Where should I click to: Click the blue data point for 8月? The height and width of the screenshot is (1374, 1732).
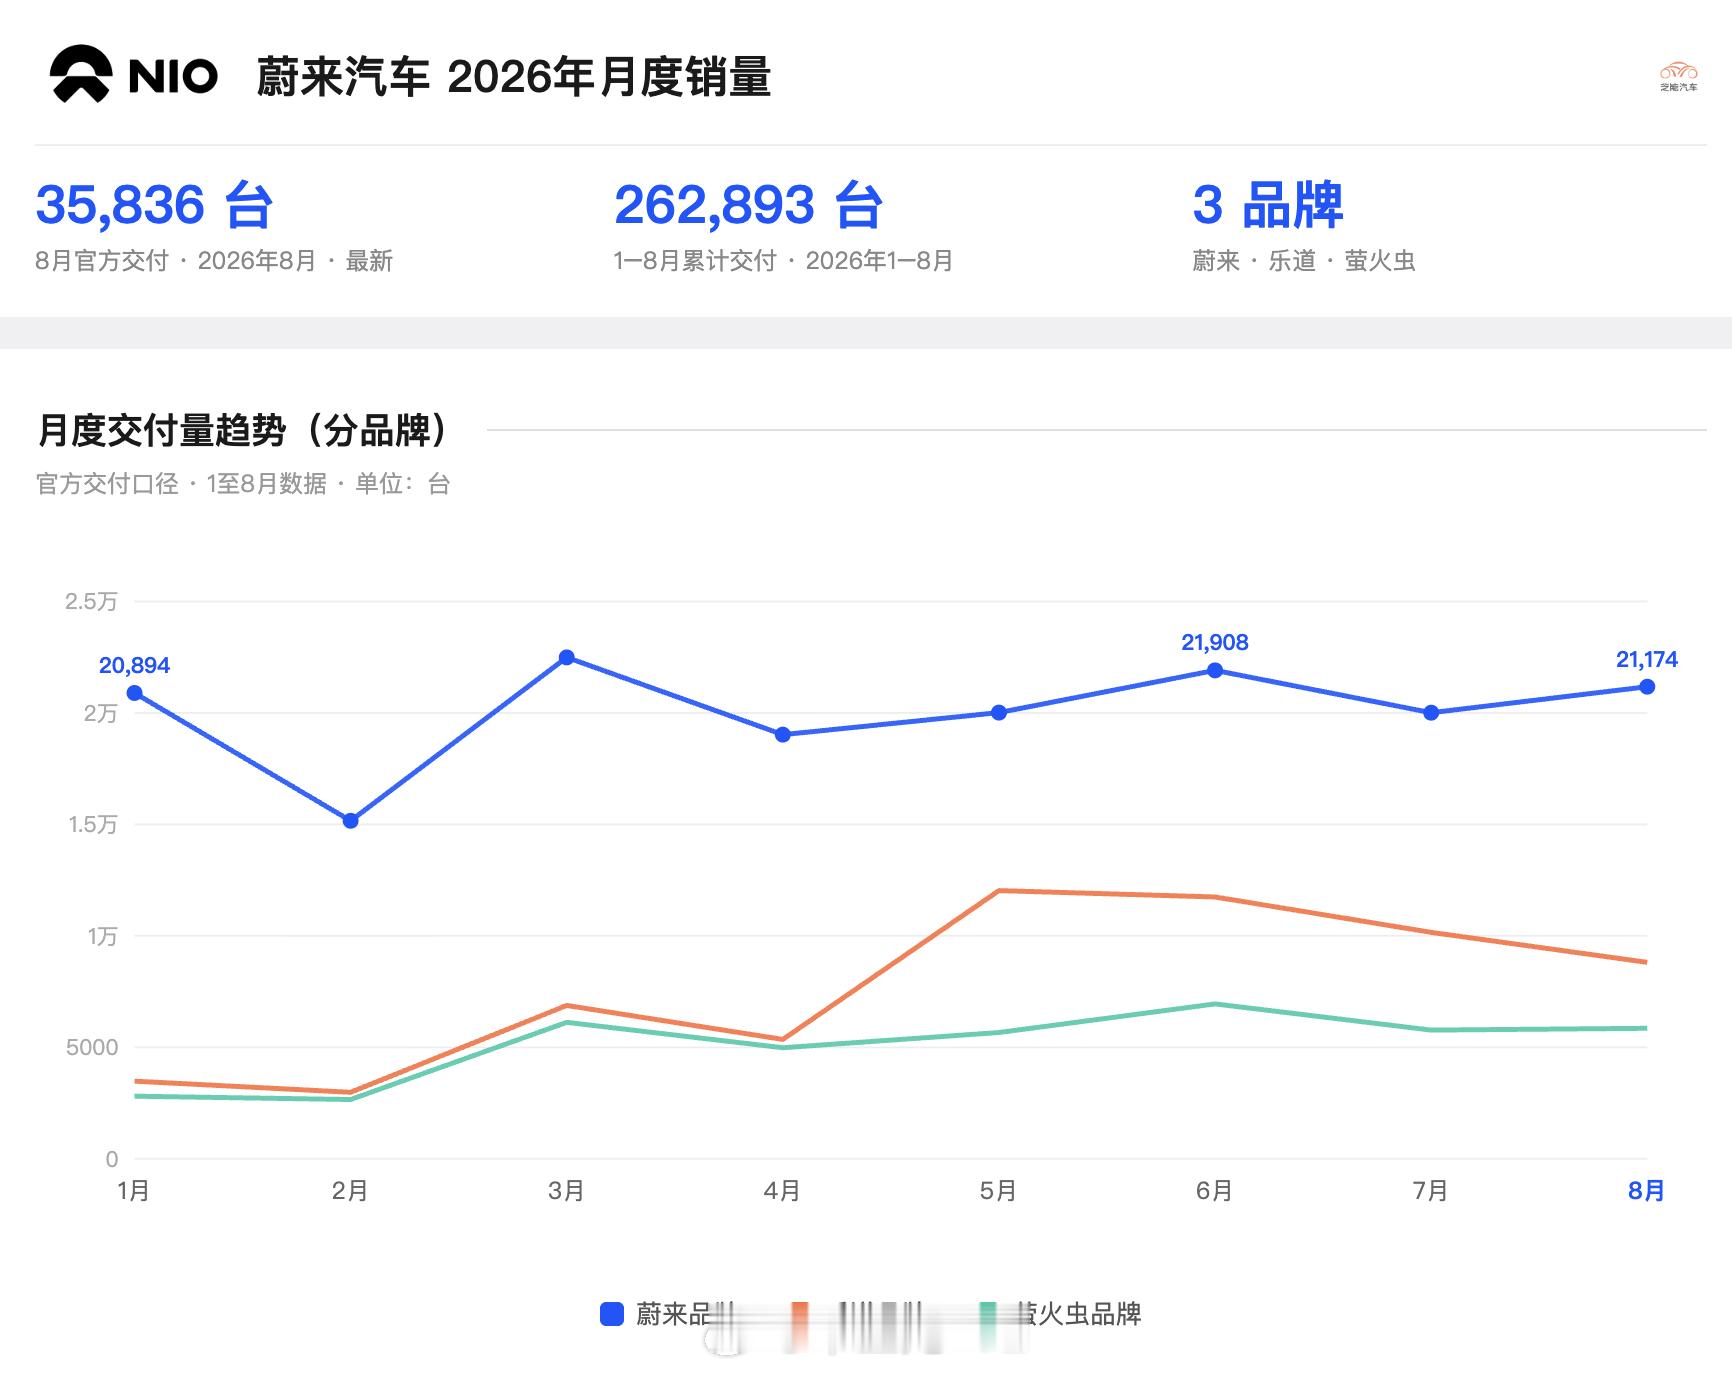[1647, 686]
